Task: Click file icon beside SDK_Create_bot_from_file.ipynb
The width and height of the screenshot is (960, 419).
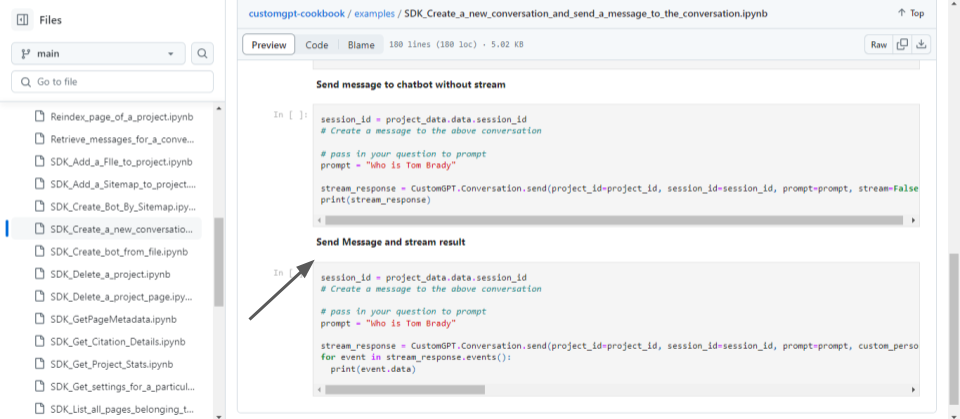Action: click(40, 252)
